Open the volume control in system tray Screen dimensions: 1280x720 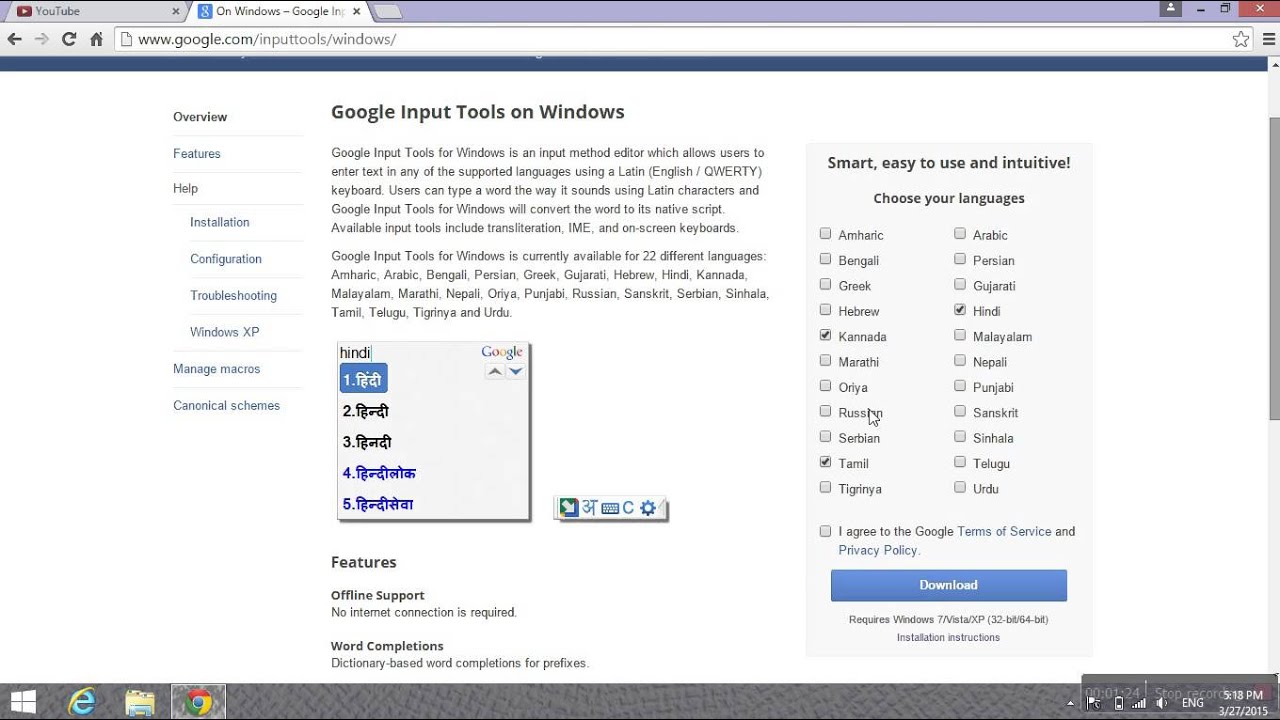point(1161,703)
